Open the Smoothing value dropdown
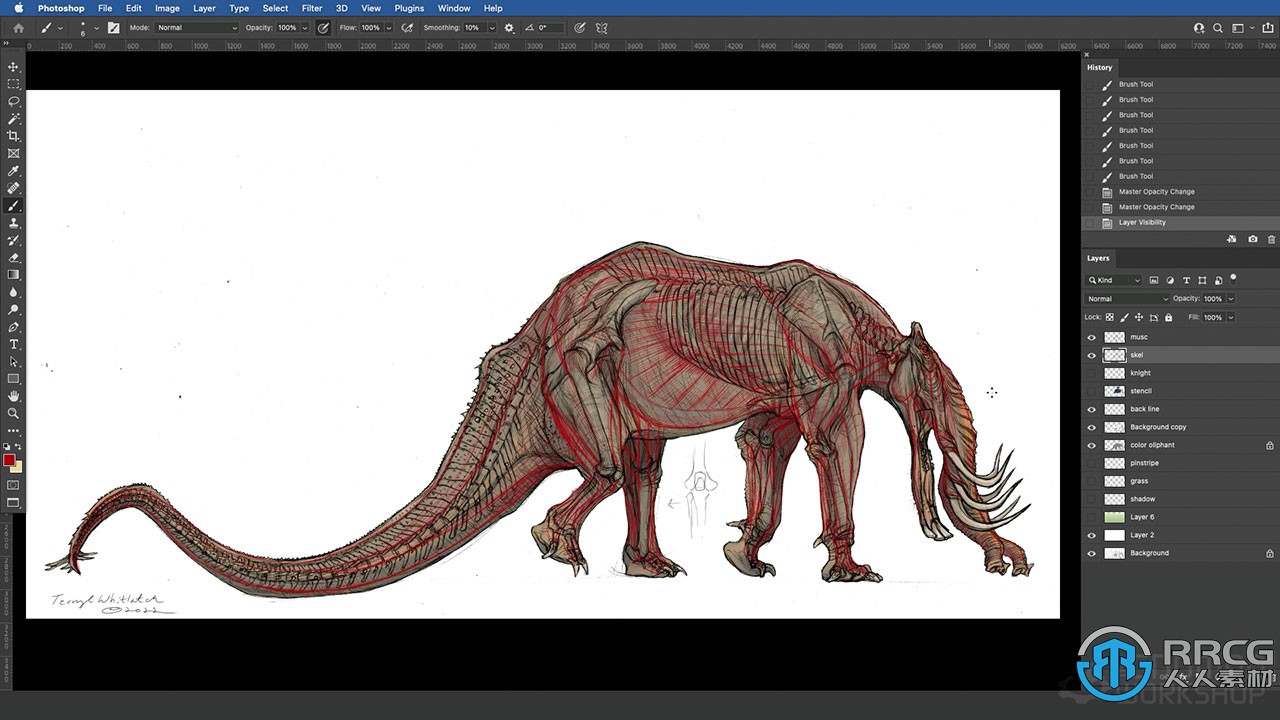This screenshot has height=720, width=1280. pyautogui.click(x=491, y=28)
